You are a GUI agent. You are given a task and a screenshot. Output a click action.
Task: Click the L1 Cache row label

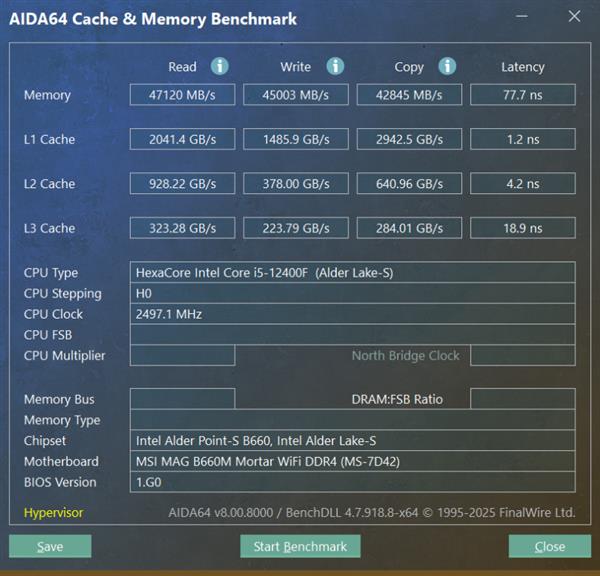(x=49, y=139)
